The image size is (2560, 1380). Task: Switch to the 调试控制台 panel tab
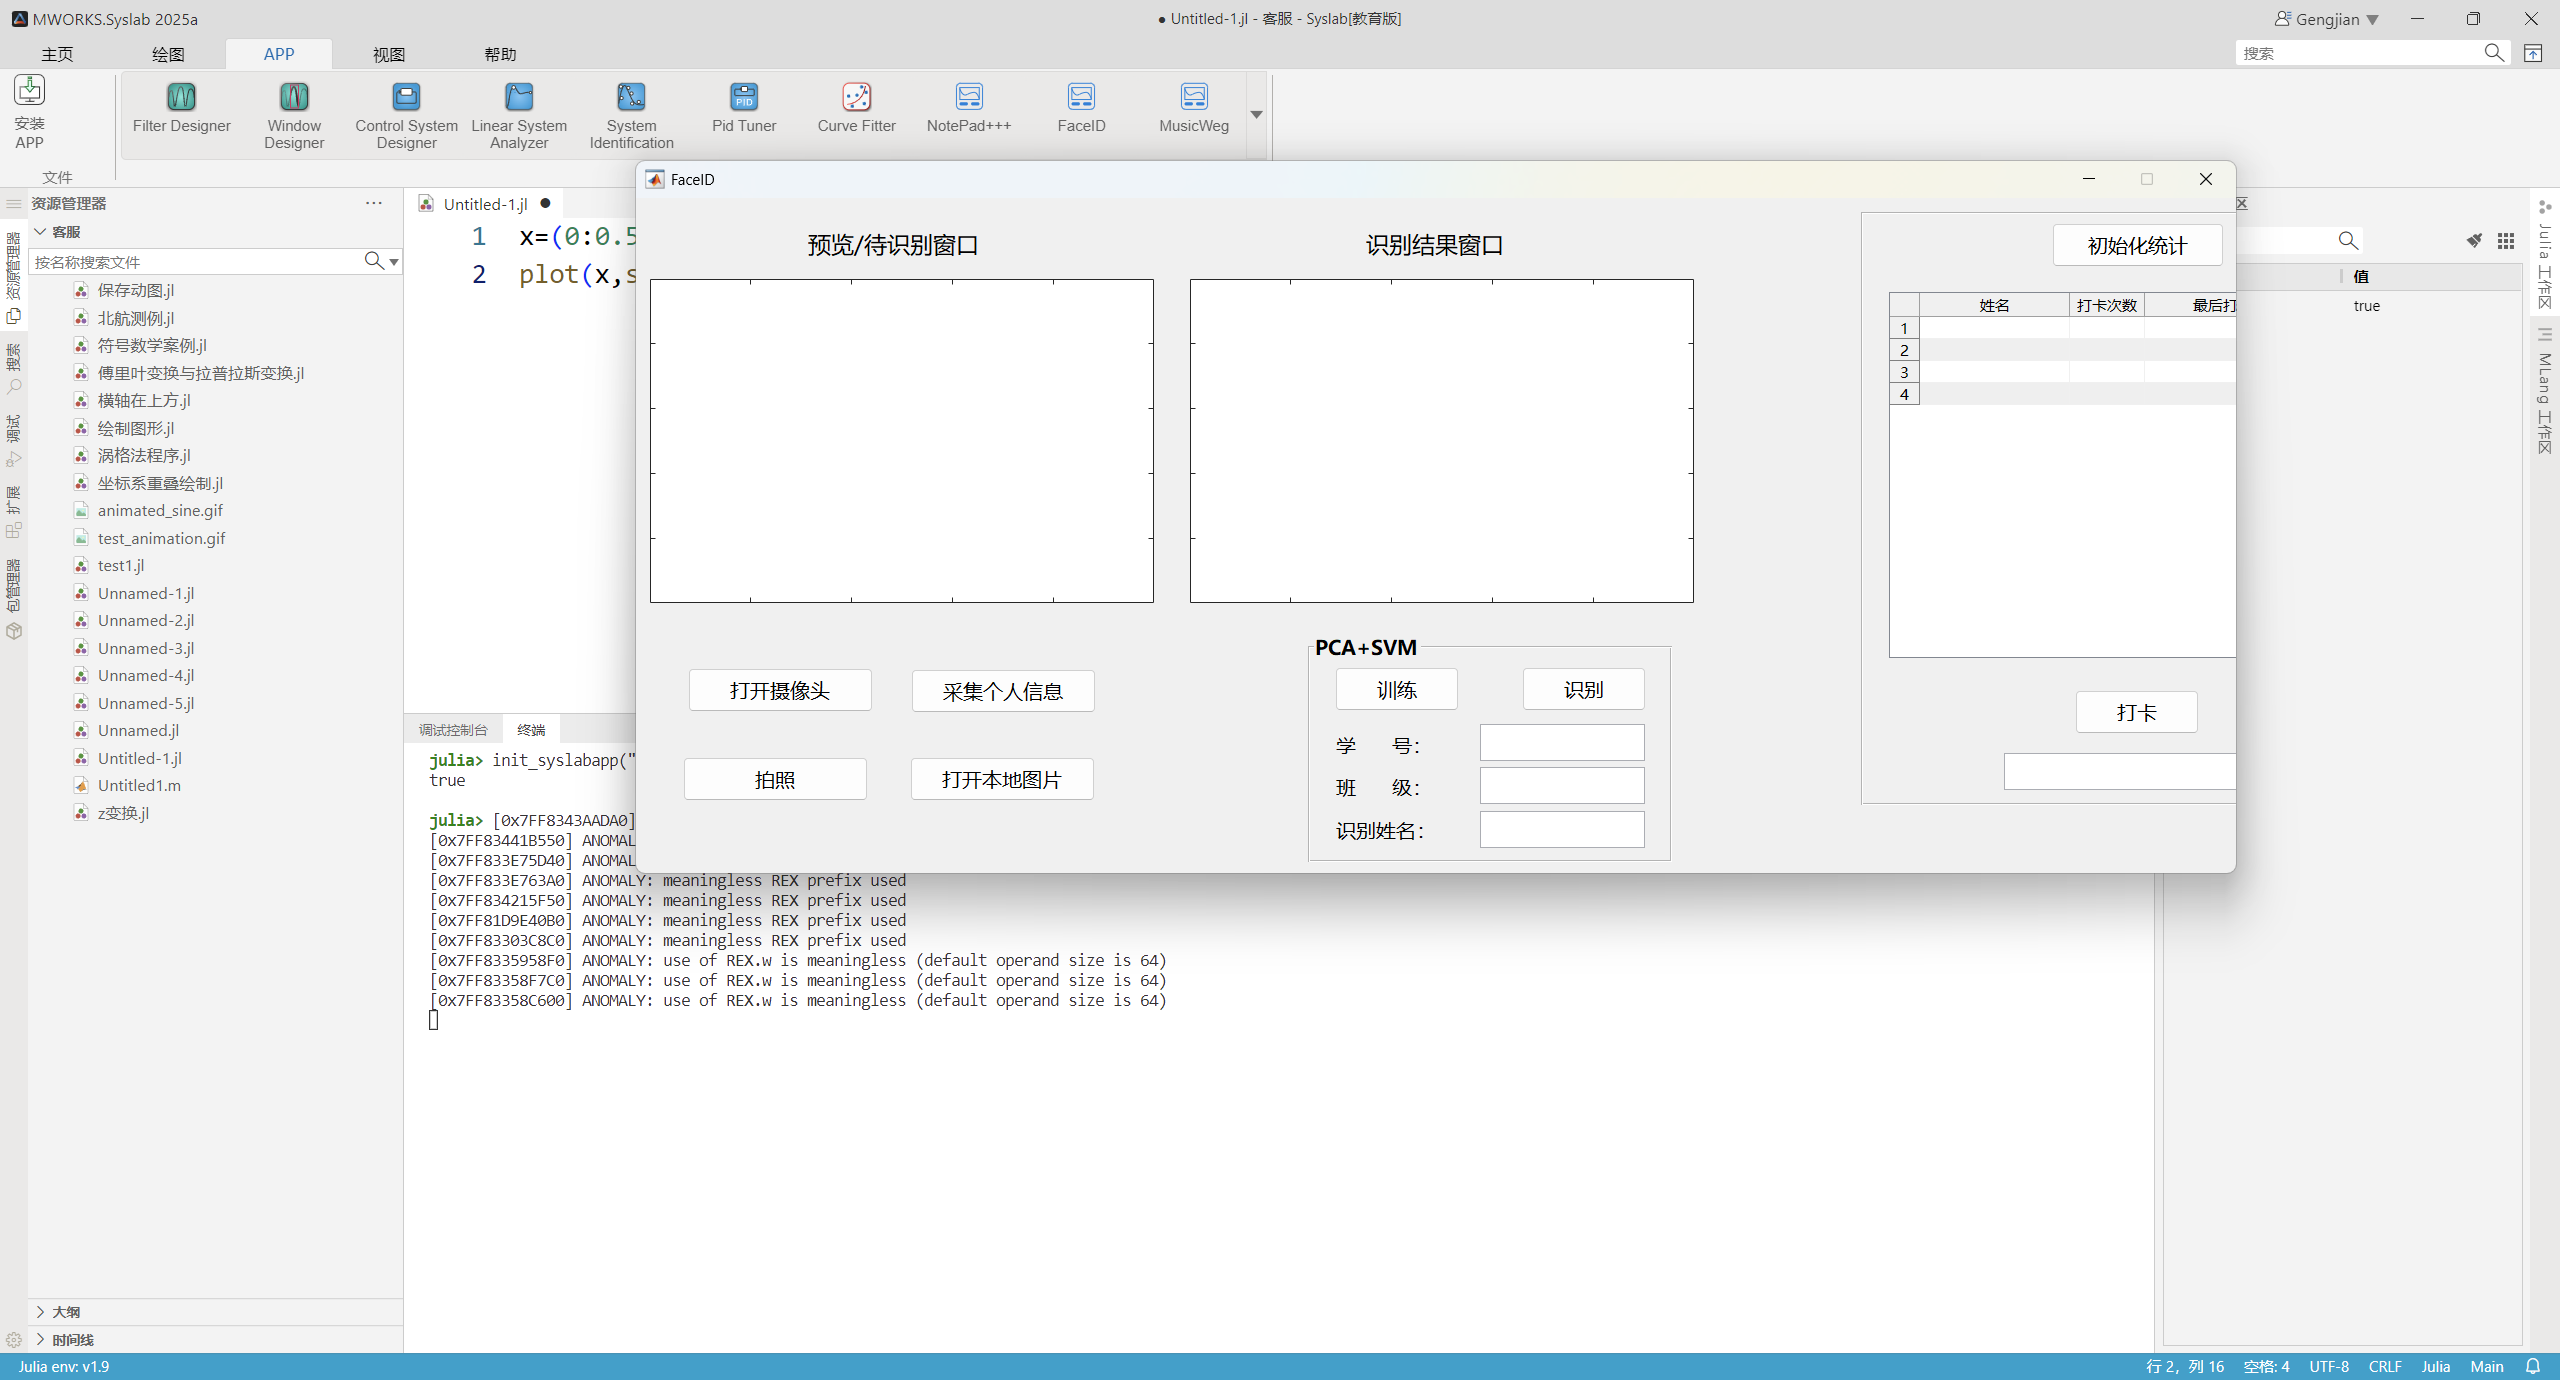(453, 730)
